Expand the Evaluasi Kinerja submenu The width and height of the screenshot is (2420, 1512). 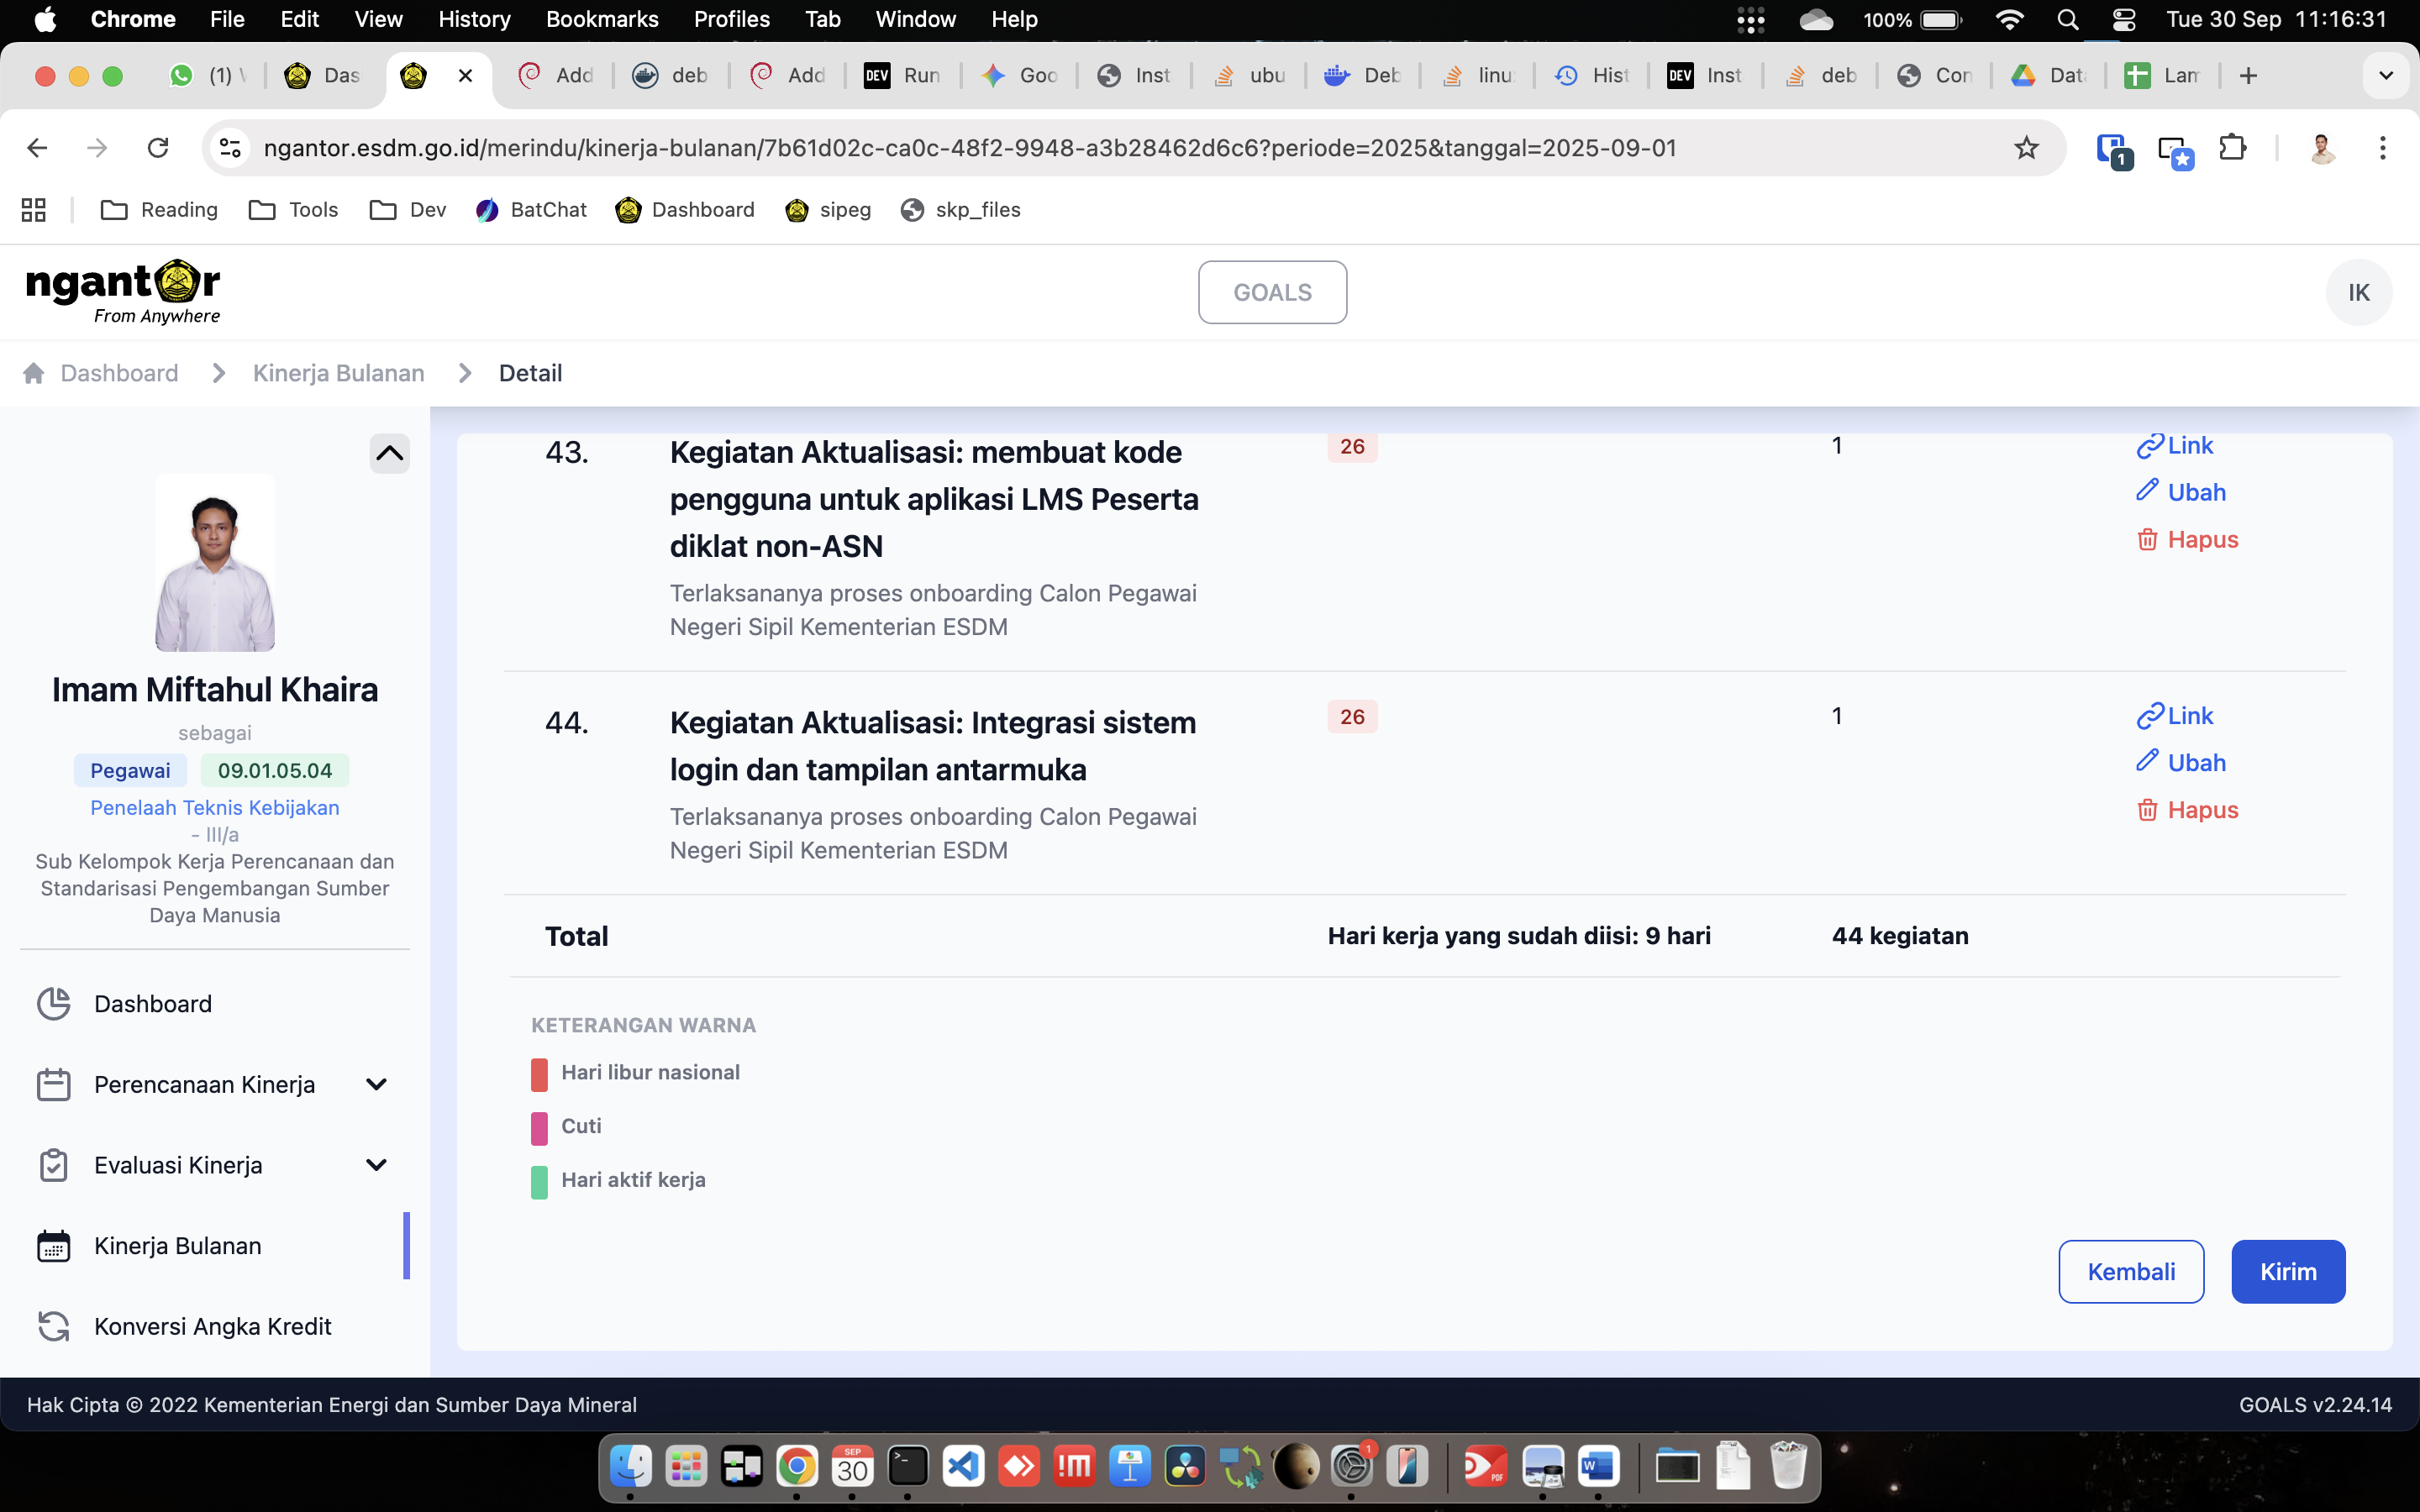(376, 1165)
